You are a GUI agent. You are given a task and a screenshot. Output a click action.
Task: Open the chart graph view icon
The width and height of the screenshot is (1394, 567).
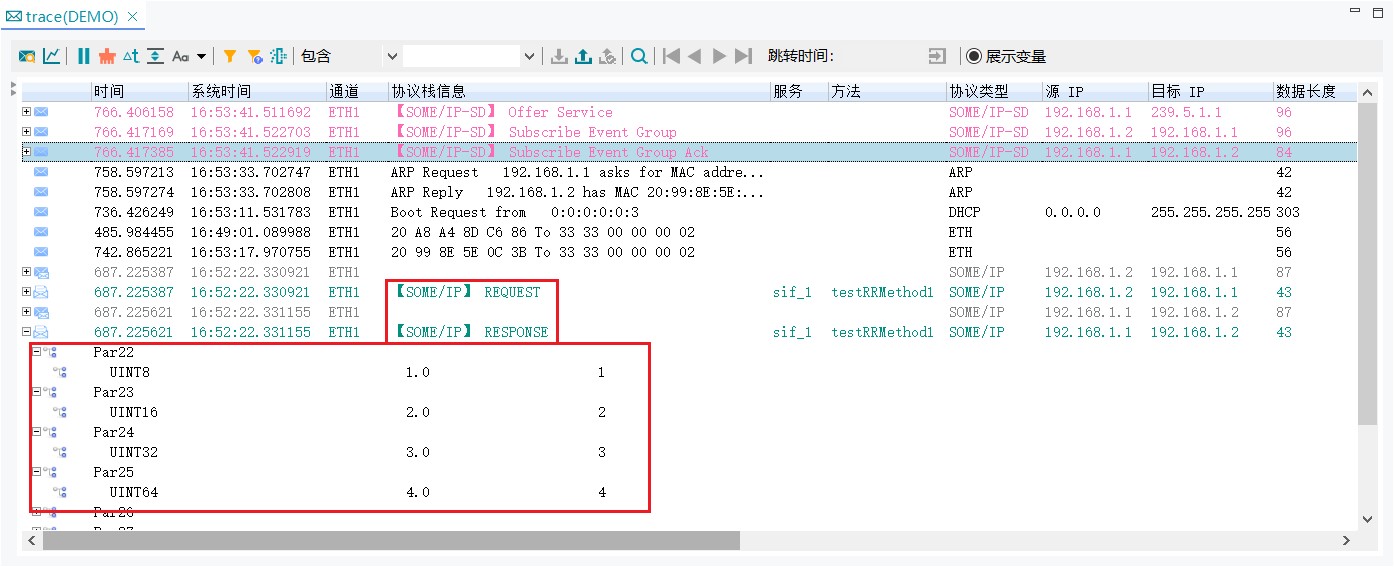click(x=51, y=57)
